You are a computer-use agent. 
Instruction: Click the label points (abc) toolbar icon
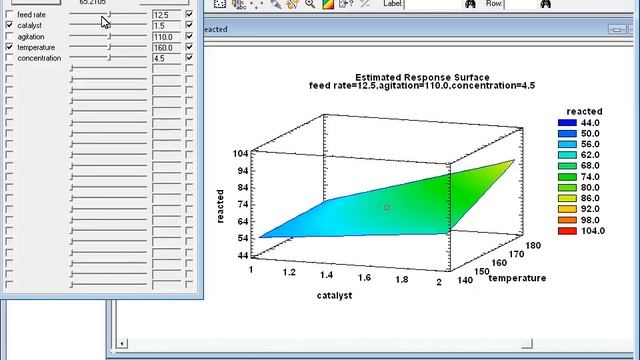[x=238, y=4]
